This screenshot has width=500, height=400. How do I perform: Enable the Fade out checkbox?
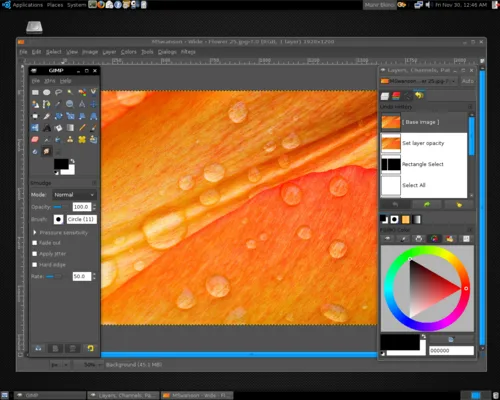35,243
